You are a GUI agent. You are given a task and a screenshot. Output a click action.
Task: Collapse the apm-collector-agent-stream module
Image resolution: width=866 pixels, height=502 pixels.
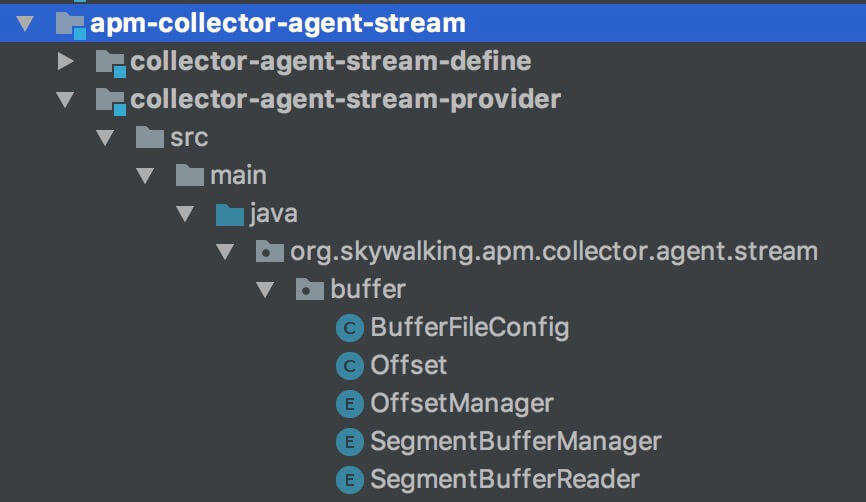pos(25,23)
